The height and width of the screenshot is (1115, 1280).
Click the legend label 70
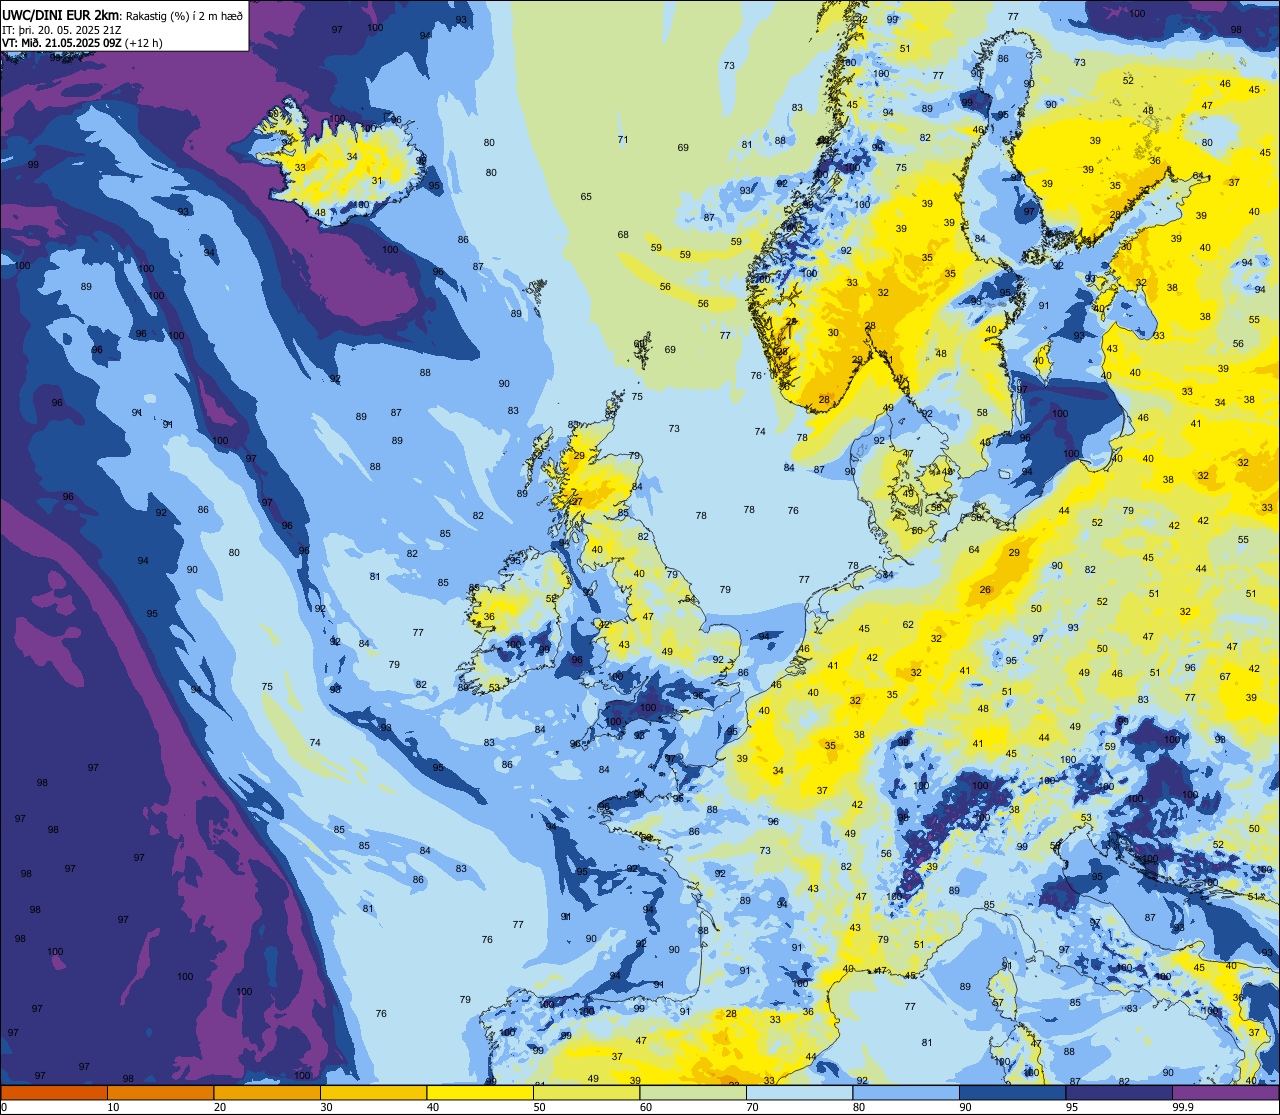(x=752, y=1107)
